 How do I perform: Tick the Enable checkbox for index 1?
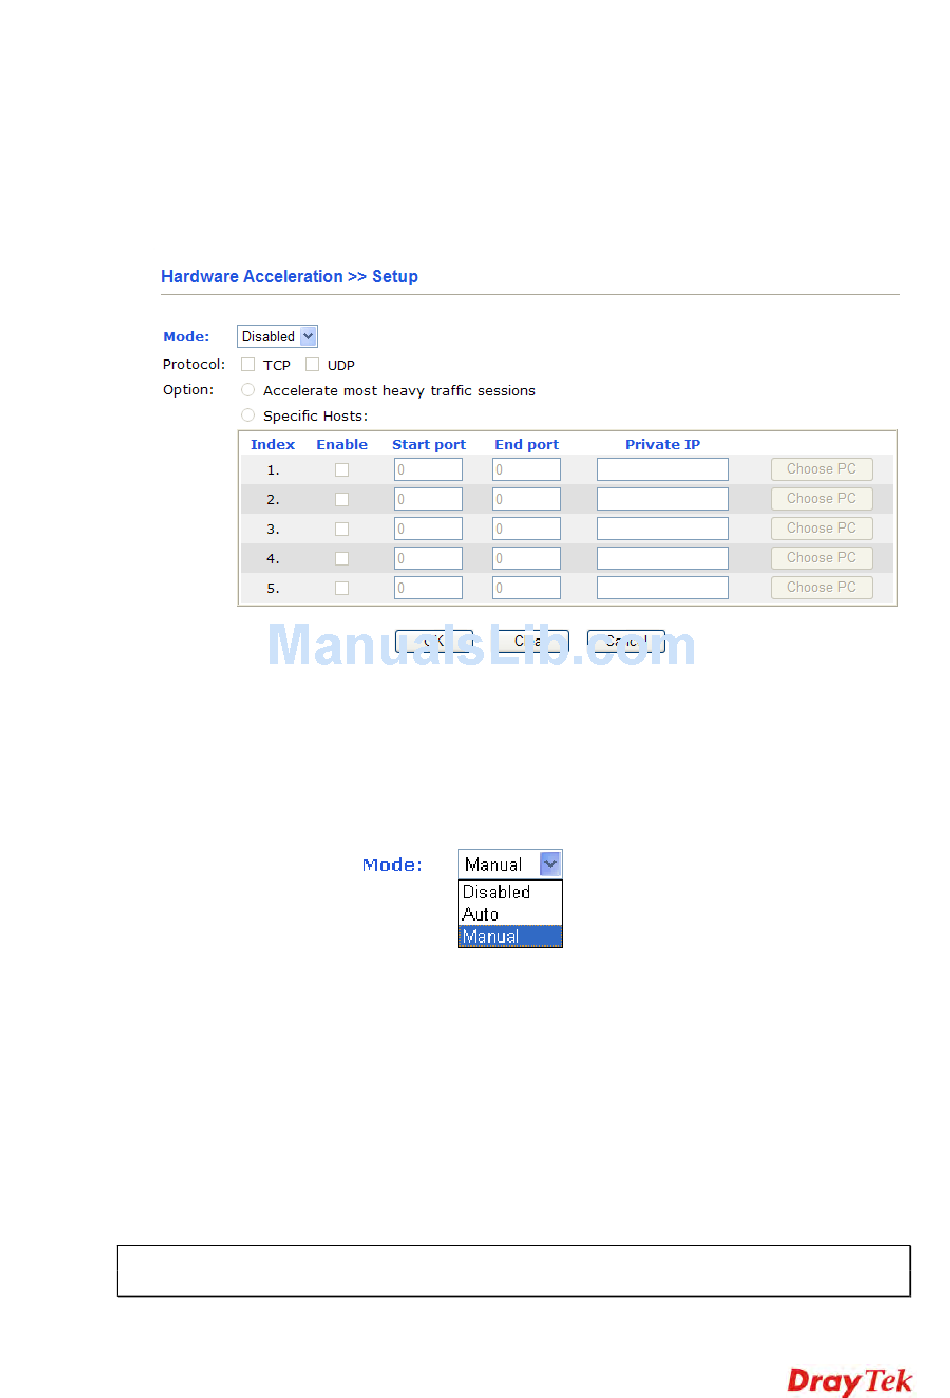342,470
